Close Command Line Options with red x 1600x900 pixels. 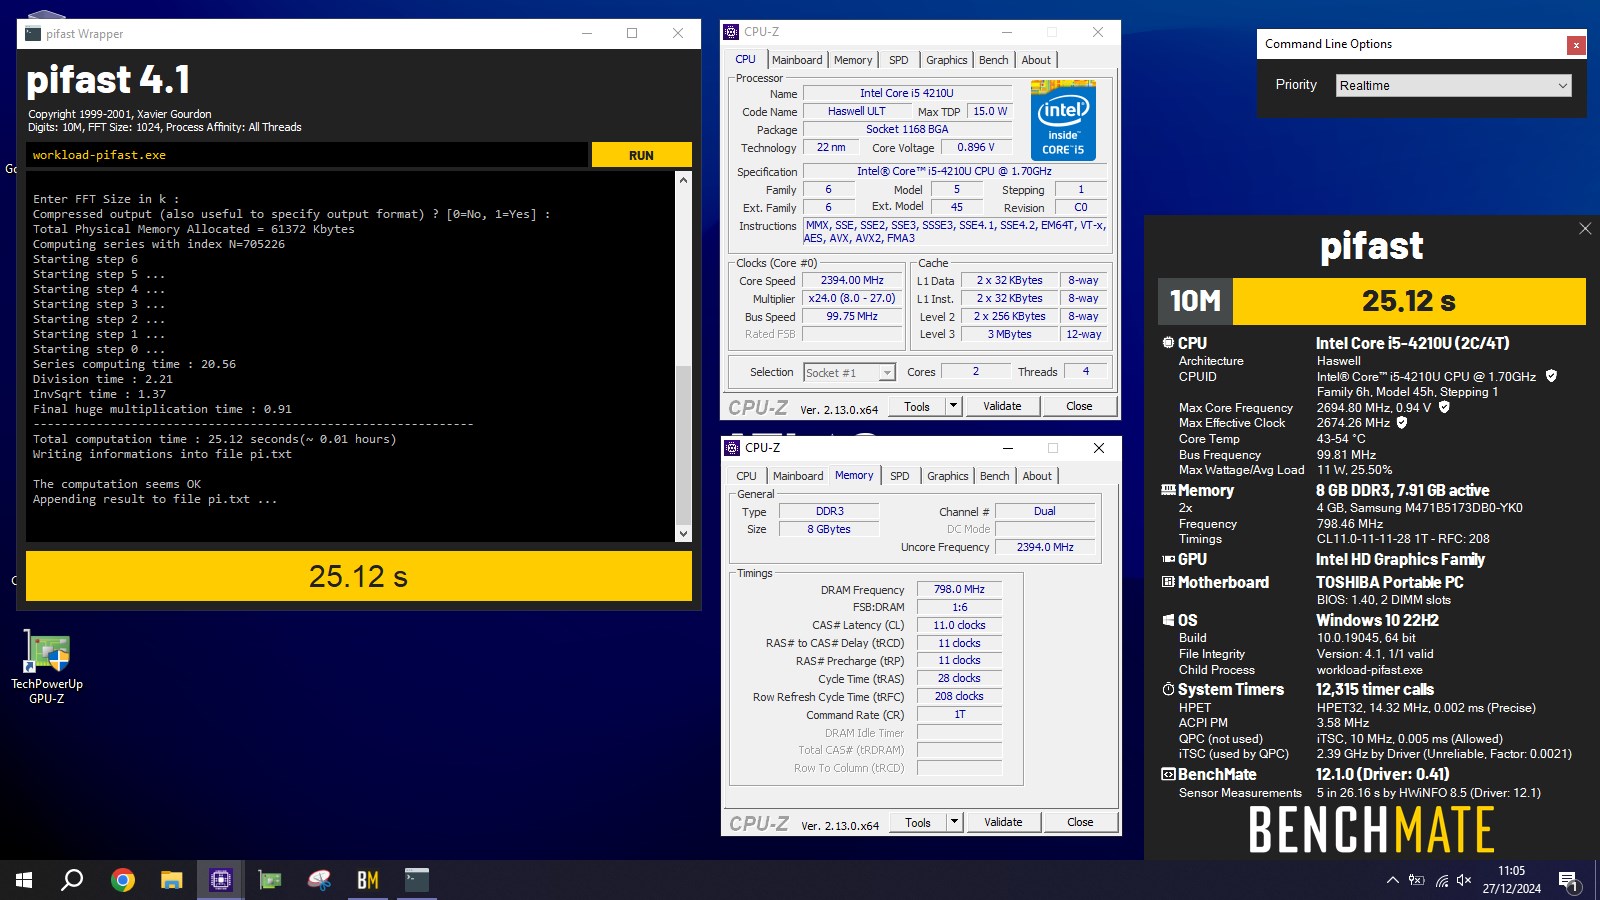point(1576,45)
